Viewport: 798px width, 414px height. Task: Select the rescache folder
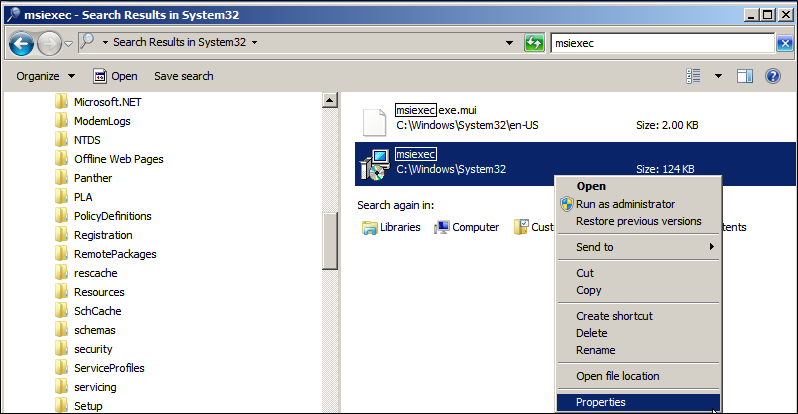coord(95,273)
